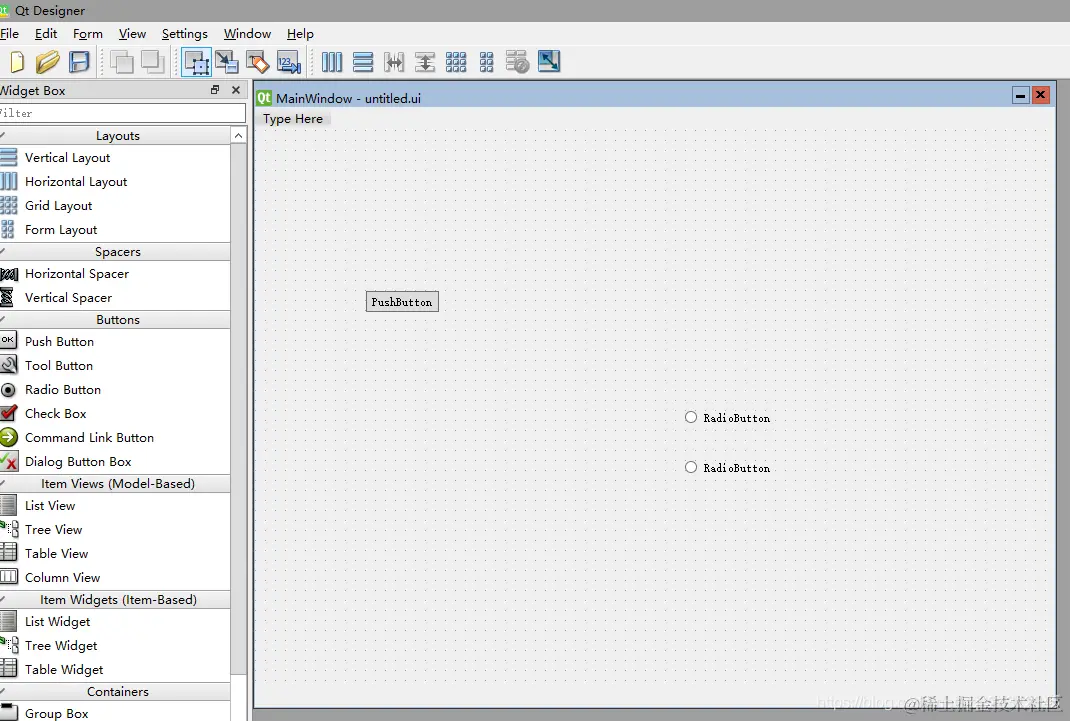Choose Tool Button in the Widget Box
The width and height of the screenshot is (1070, 721).
click(115, 366)
